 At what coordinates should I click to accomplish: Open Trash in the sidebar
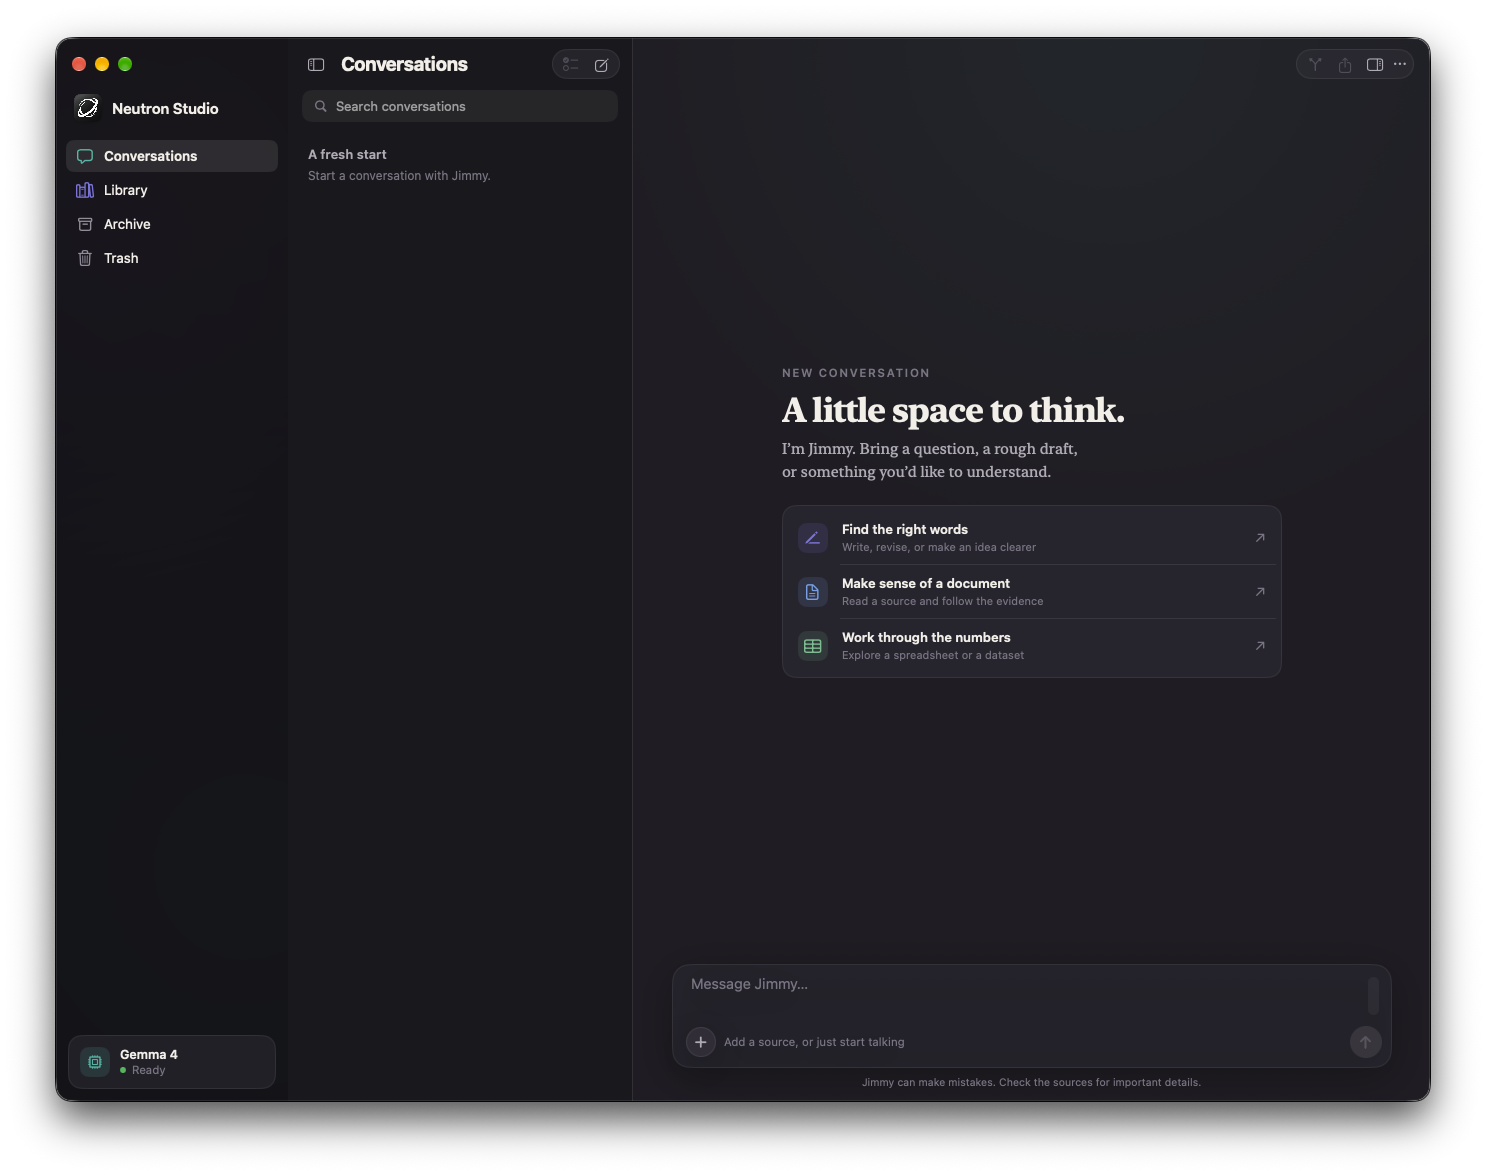(x=172, y=258)
